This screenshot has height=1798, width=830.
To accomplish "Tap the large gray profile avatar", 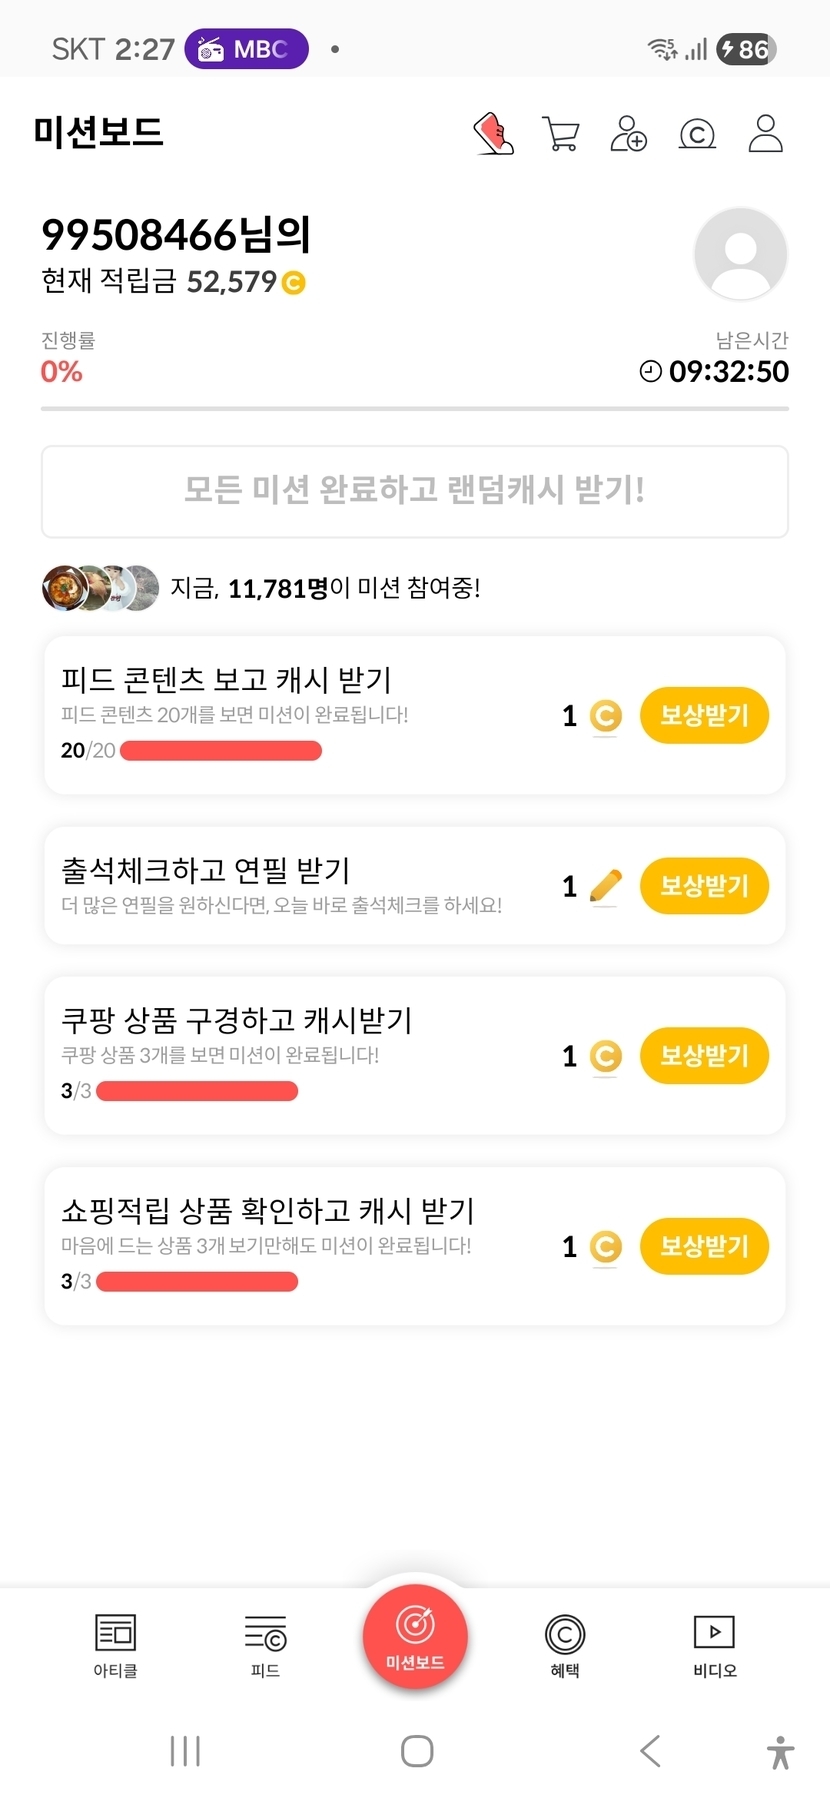I will pos(740,254).
